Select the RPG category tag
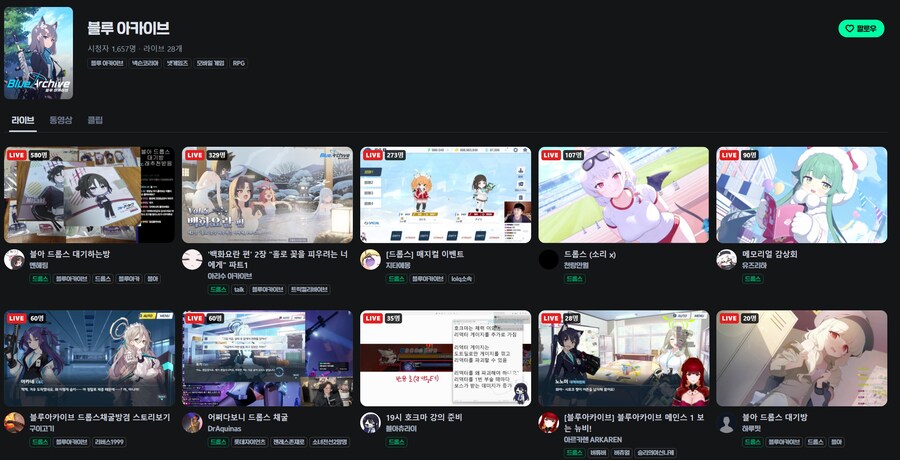This screenshot has width=900, height=460. point(239,63)
